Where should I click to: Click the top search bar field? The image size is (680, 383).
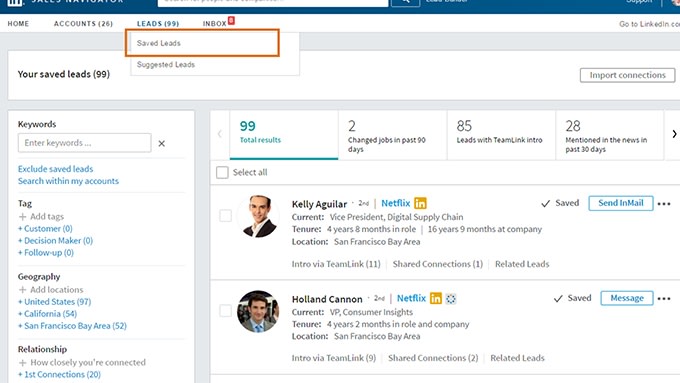pos(273,3)
